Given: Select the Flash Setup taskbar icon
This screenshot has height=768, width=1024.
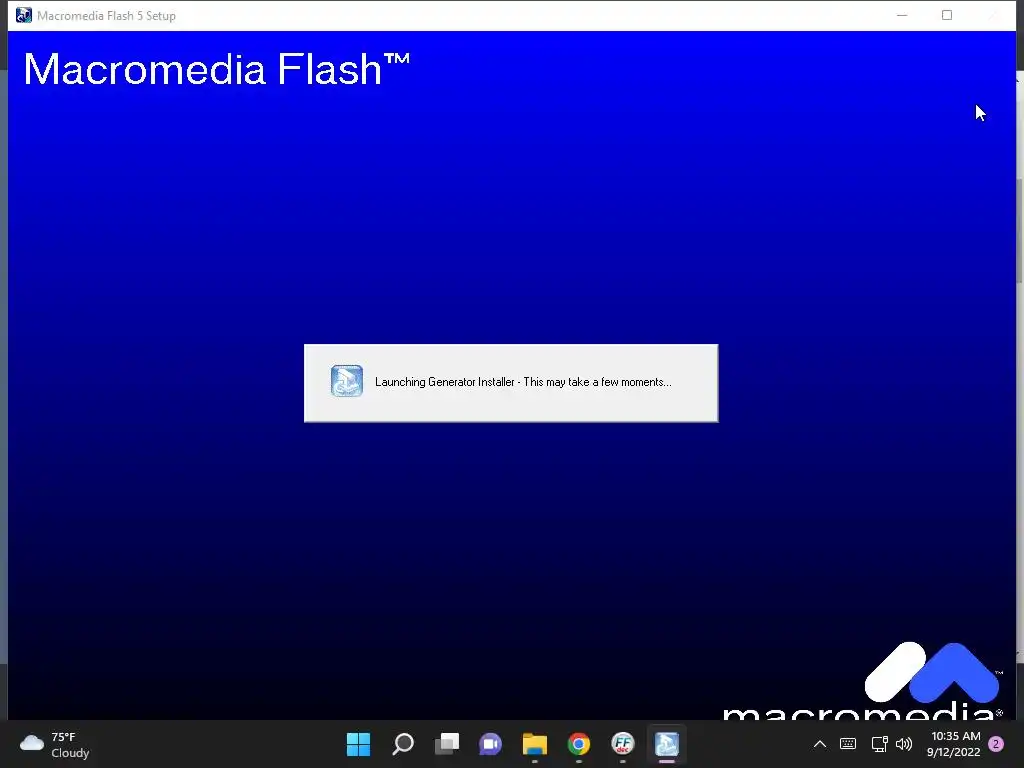Looking at the screenshot, I should tap(667, 744).
